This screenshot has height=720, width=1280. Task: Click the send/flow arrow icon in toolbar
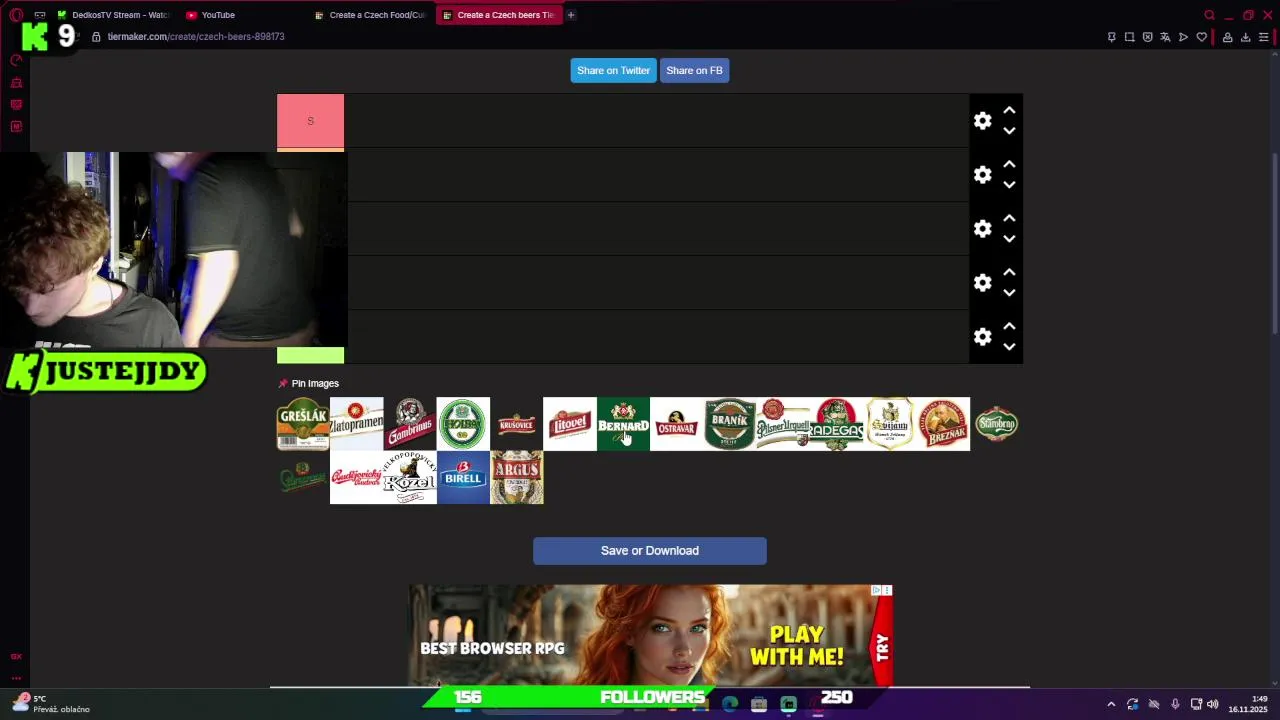1183,37
